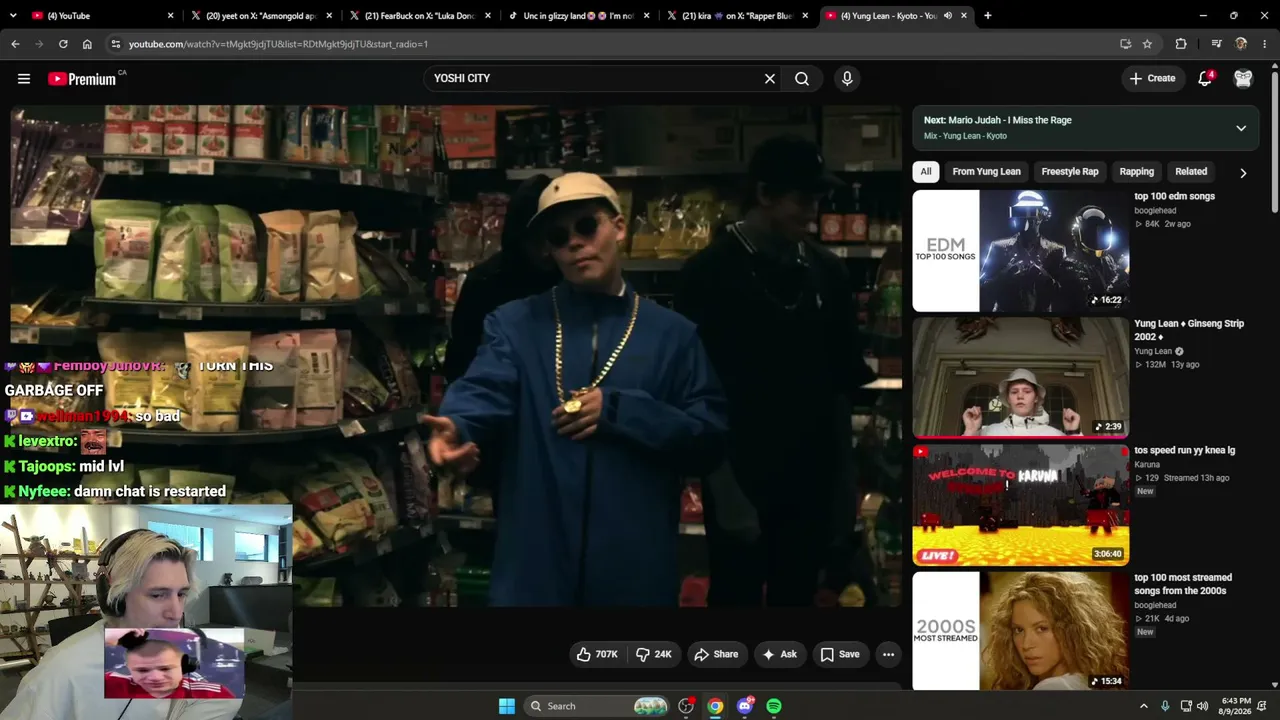This screenshot has width=1280, height=720.
Task: Select the All filter chip
Action: [x=926, y=171]
